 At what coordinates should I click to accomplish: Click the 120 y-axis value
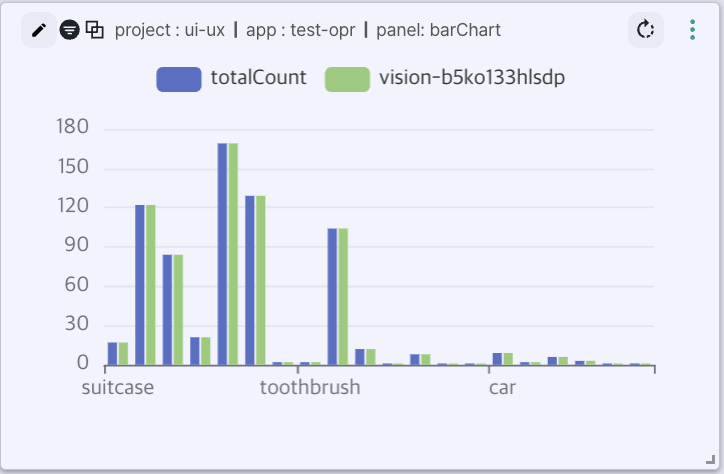tap(72, 206)
